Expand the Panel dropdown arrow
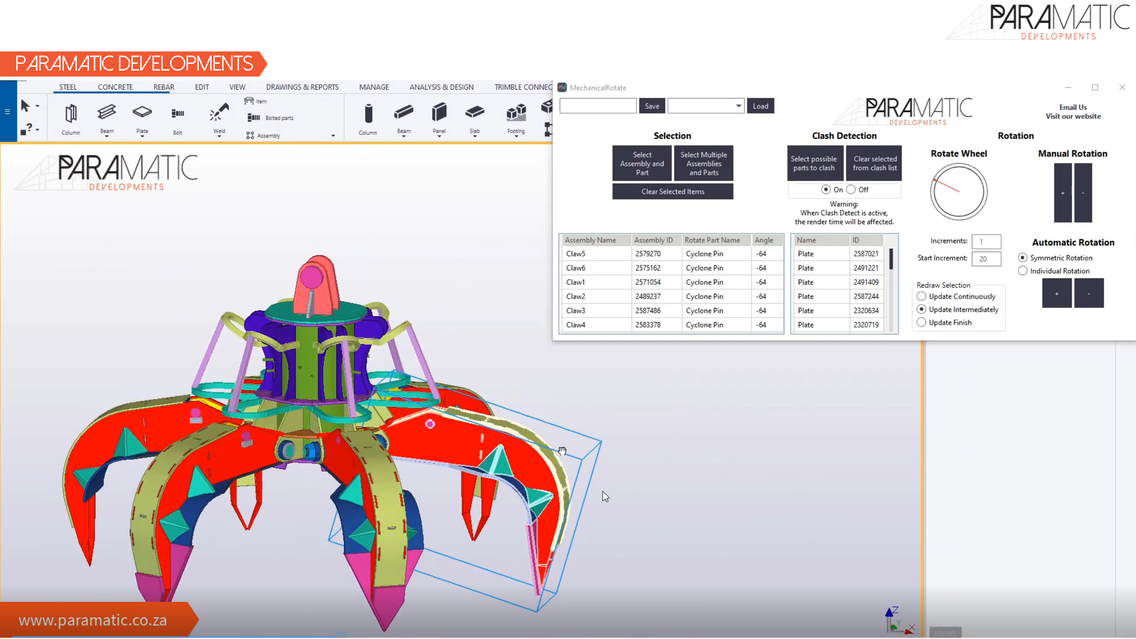Screen dimensions: 1136x639 [x=439, y=138]
